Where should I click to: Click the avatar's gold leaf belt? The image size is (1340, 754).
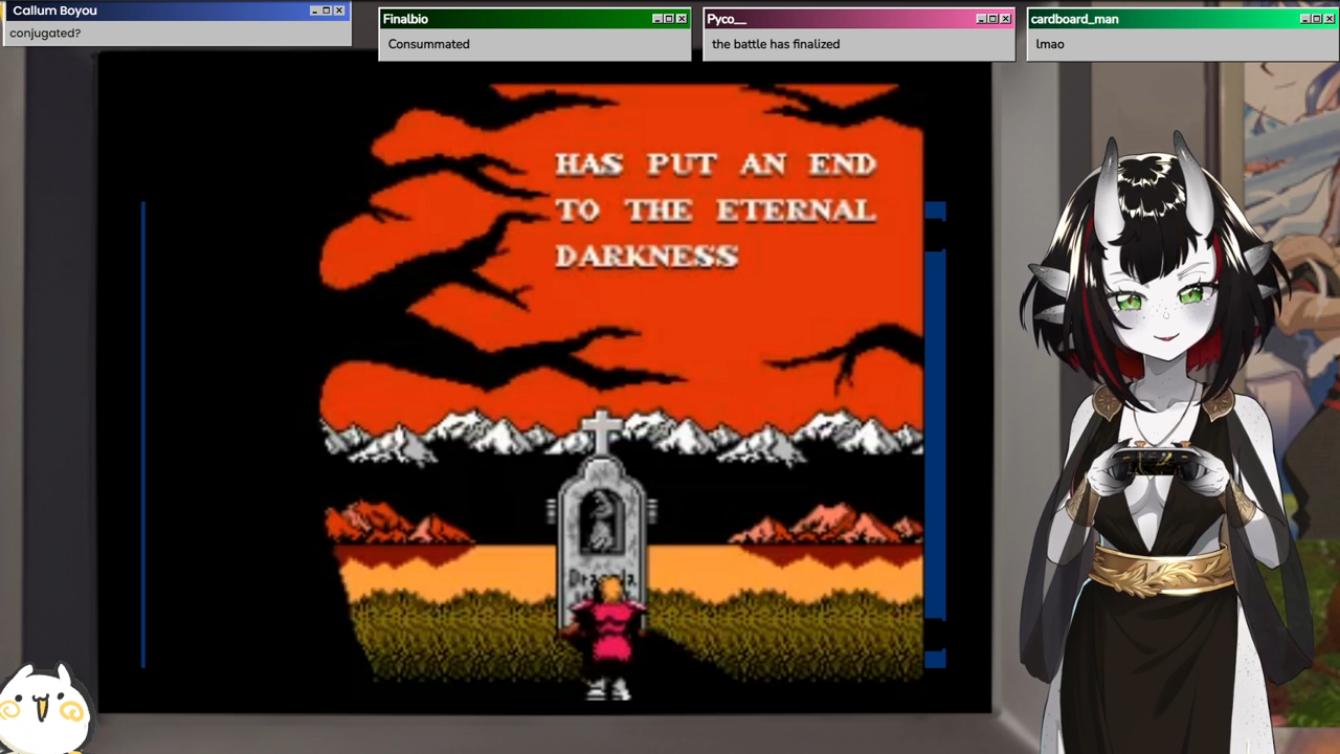(x=1161, y=569)
